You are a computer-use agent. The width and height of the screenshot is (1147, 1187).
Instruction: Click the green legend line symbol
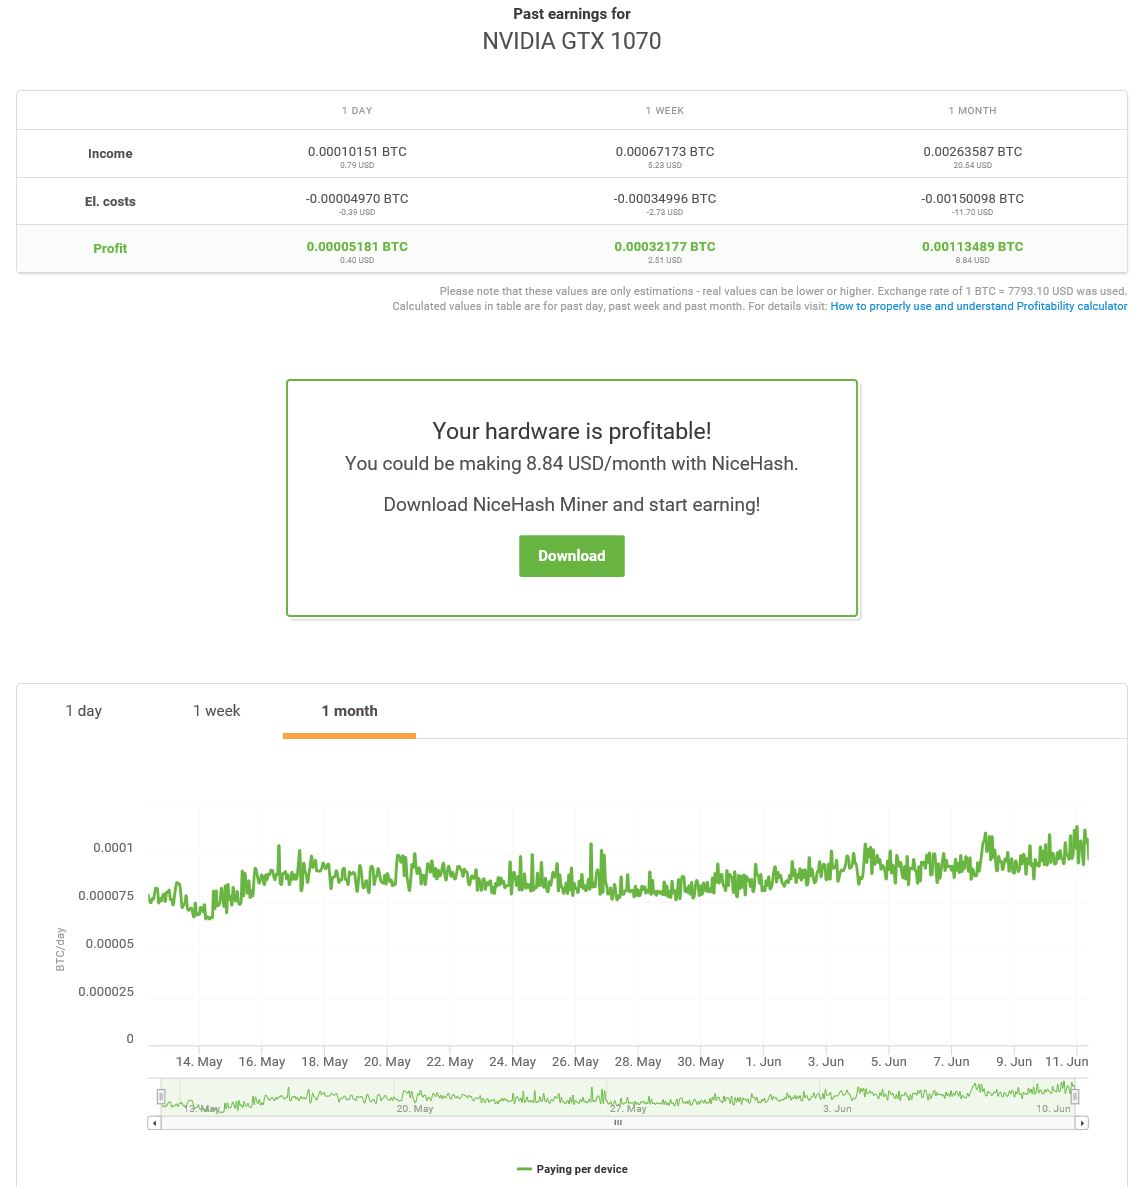point(524,1169)
